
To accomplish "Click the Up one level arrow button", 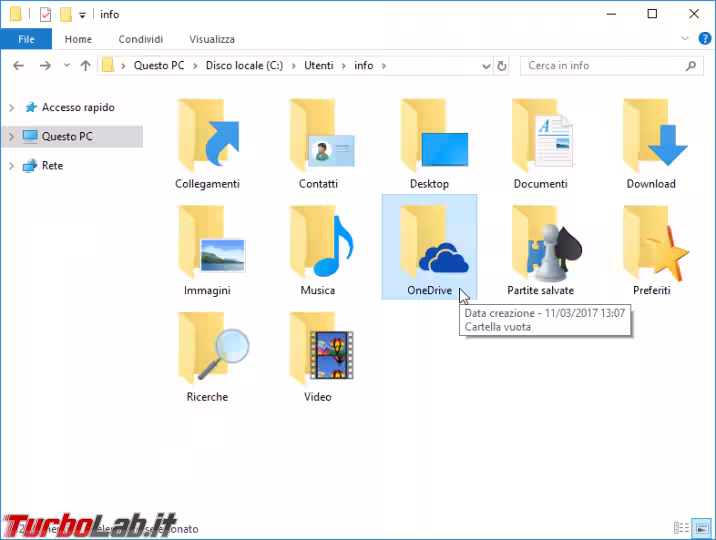I will [85, 66].
